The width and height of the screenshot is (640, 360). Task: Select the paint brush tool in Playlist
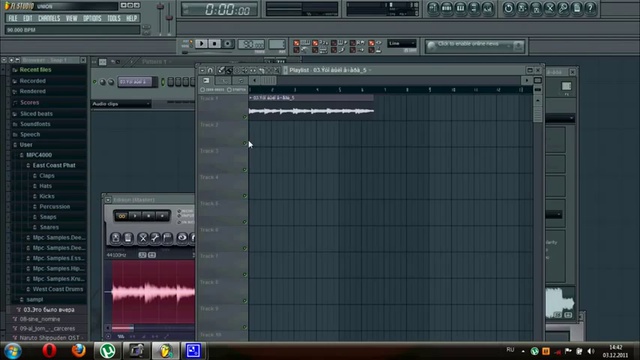tap(229, 70)
